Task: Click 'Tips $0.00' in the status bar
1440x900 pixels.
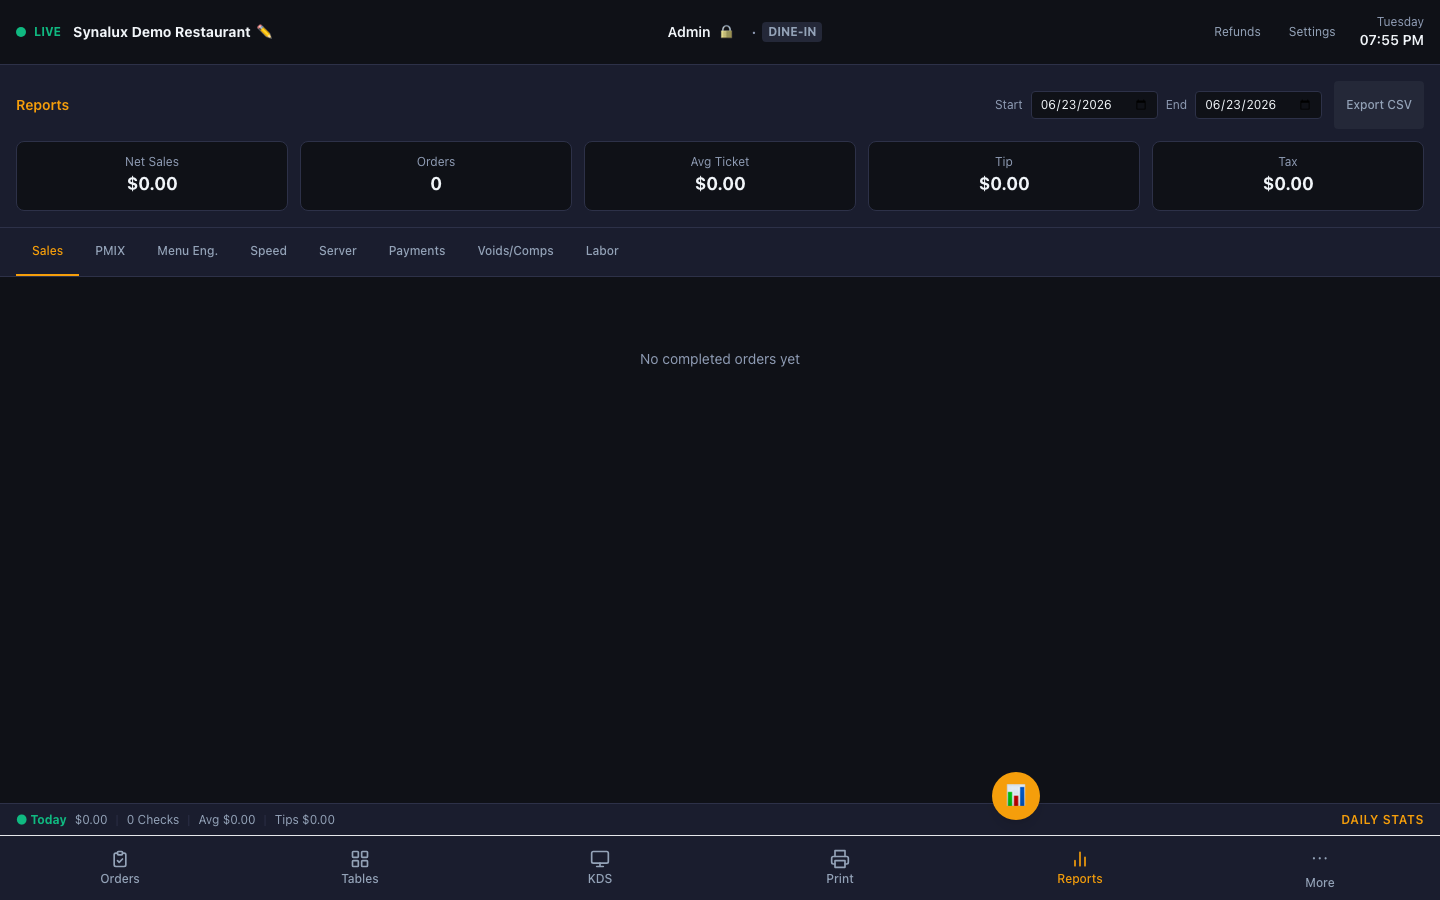Action: [x=305, y=820]
